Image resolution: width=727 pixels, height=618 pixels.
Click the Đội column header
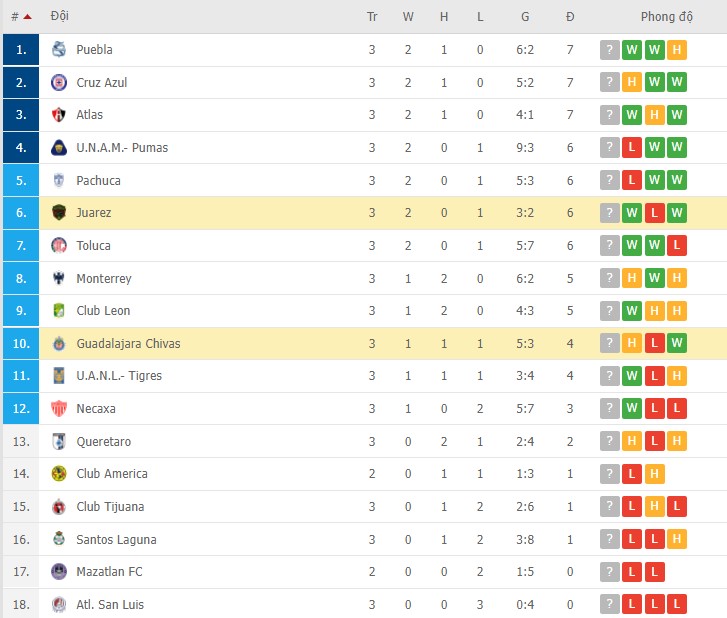pyautogui.click(x=60, y=17)
